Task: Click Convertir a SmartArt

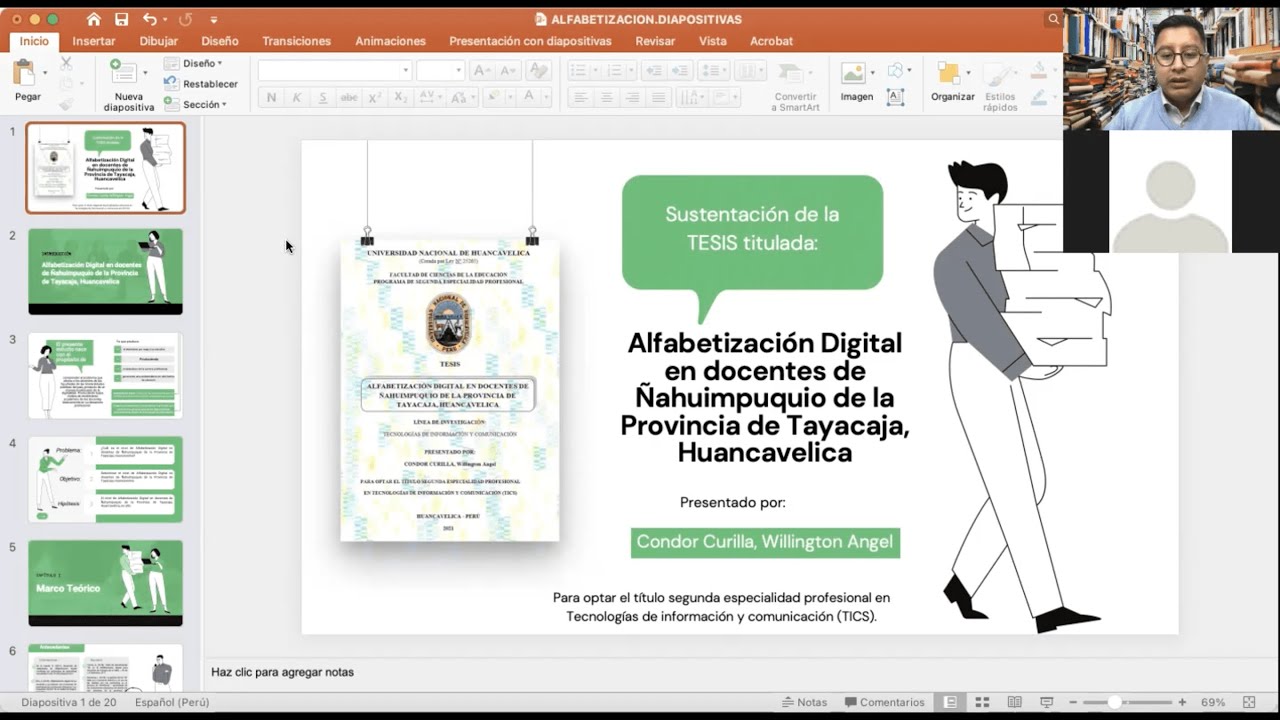Action: (795, 85)
